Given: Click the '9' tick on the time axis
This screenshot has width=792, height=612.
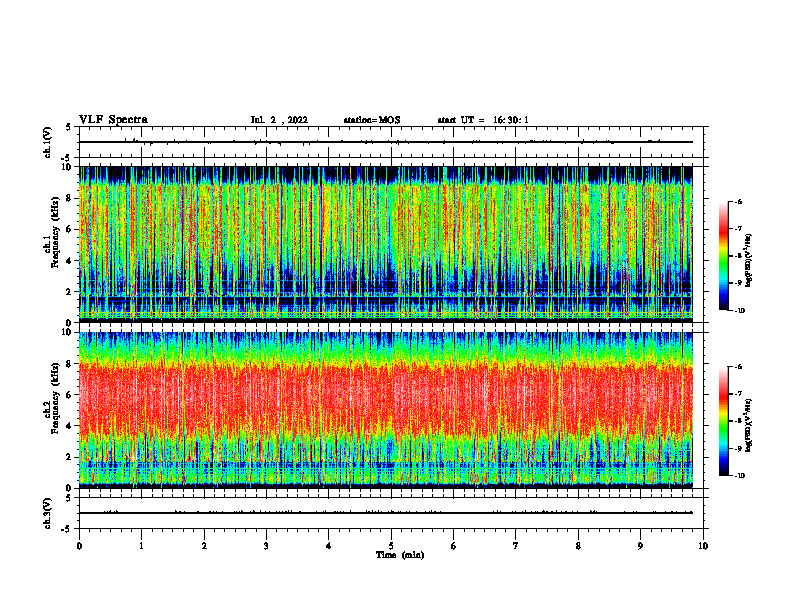Looking at the screenshot, I should (x=640, y=546).
